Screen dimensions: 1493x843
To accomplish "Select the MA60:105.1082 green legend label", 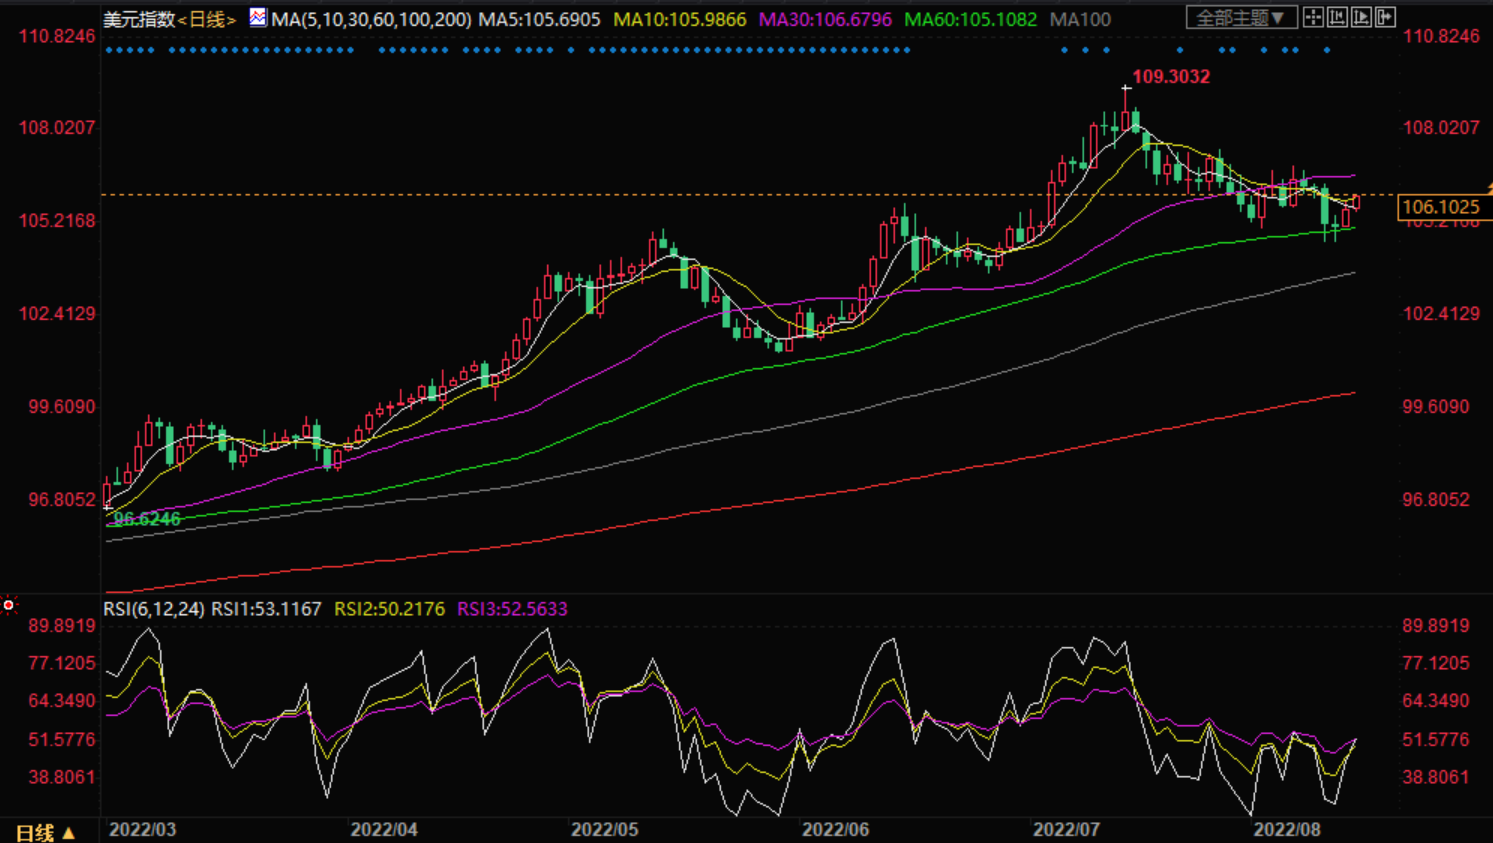I will click(x=970, y=19).
